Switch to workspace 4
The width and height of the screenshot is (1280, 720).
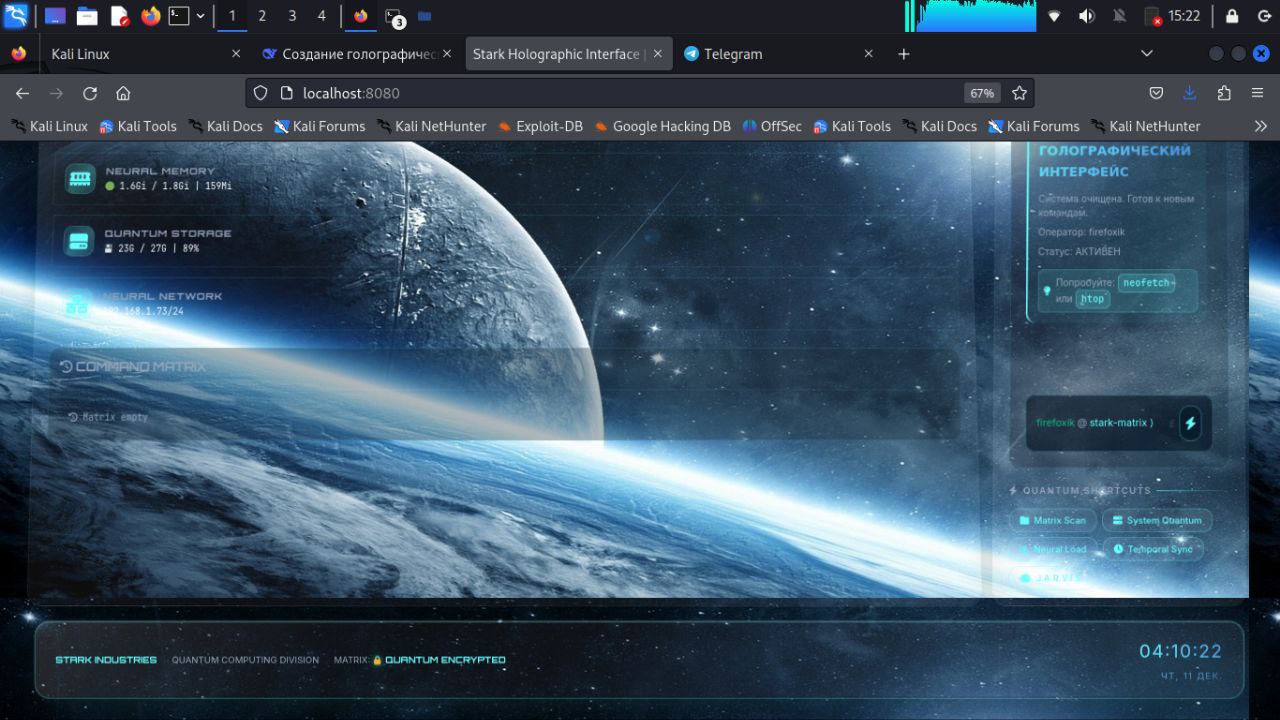(321, 16)
